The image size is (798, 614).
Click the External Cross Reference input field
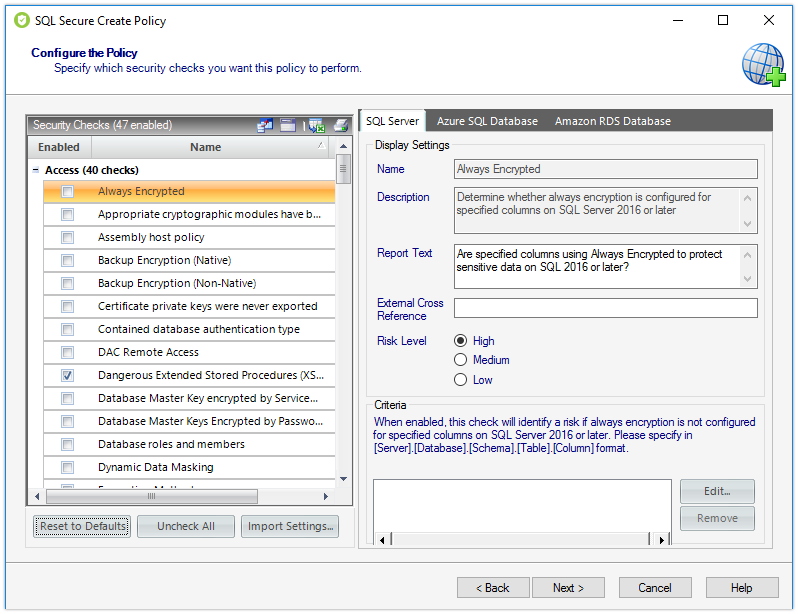coord(606,308)
